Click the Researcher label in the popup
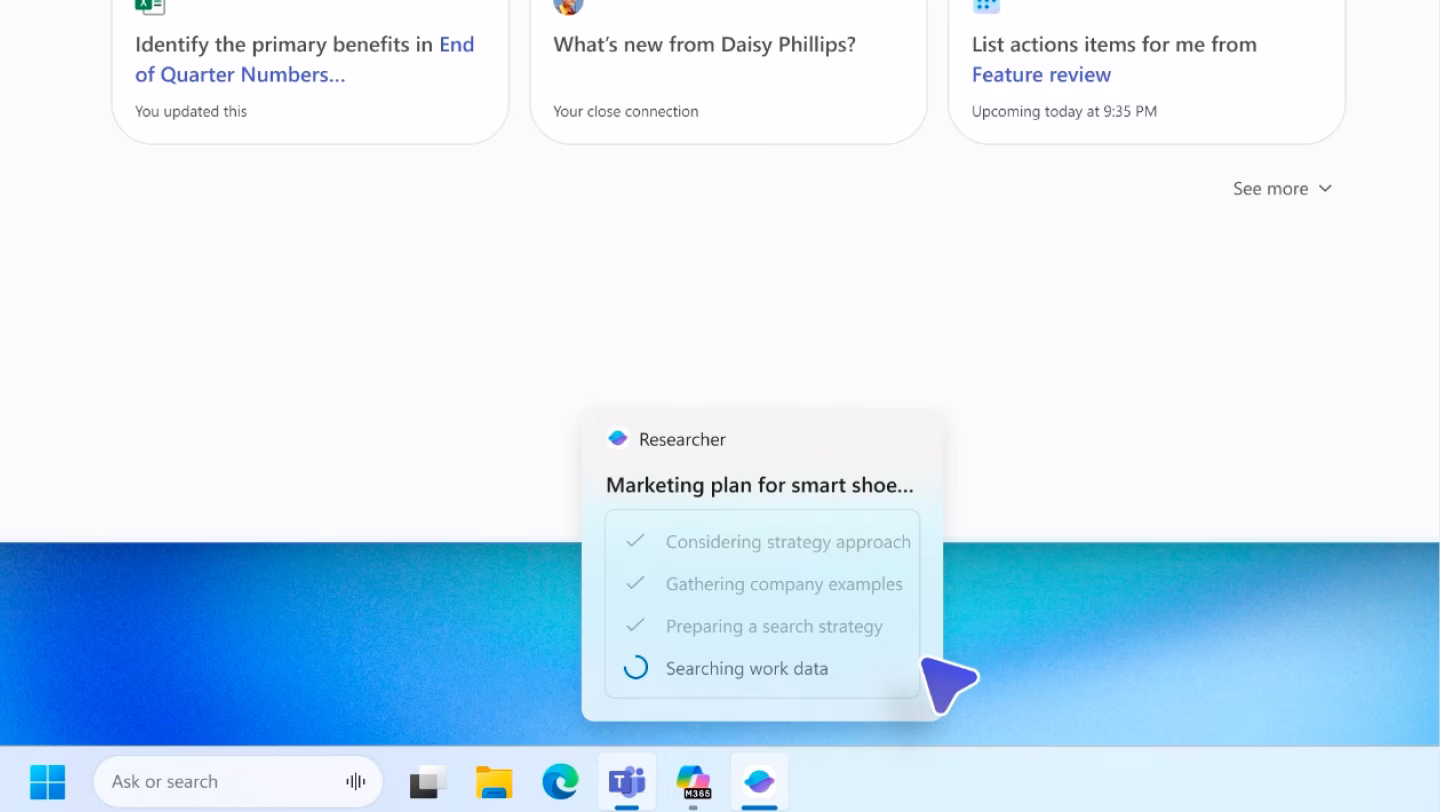The image size is (1440, 812). coord(682,439)
